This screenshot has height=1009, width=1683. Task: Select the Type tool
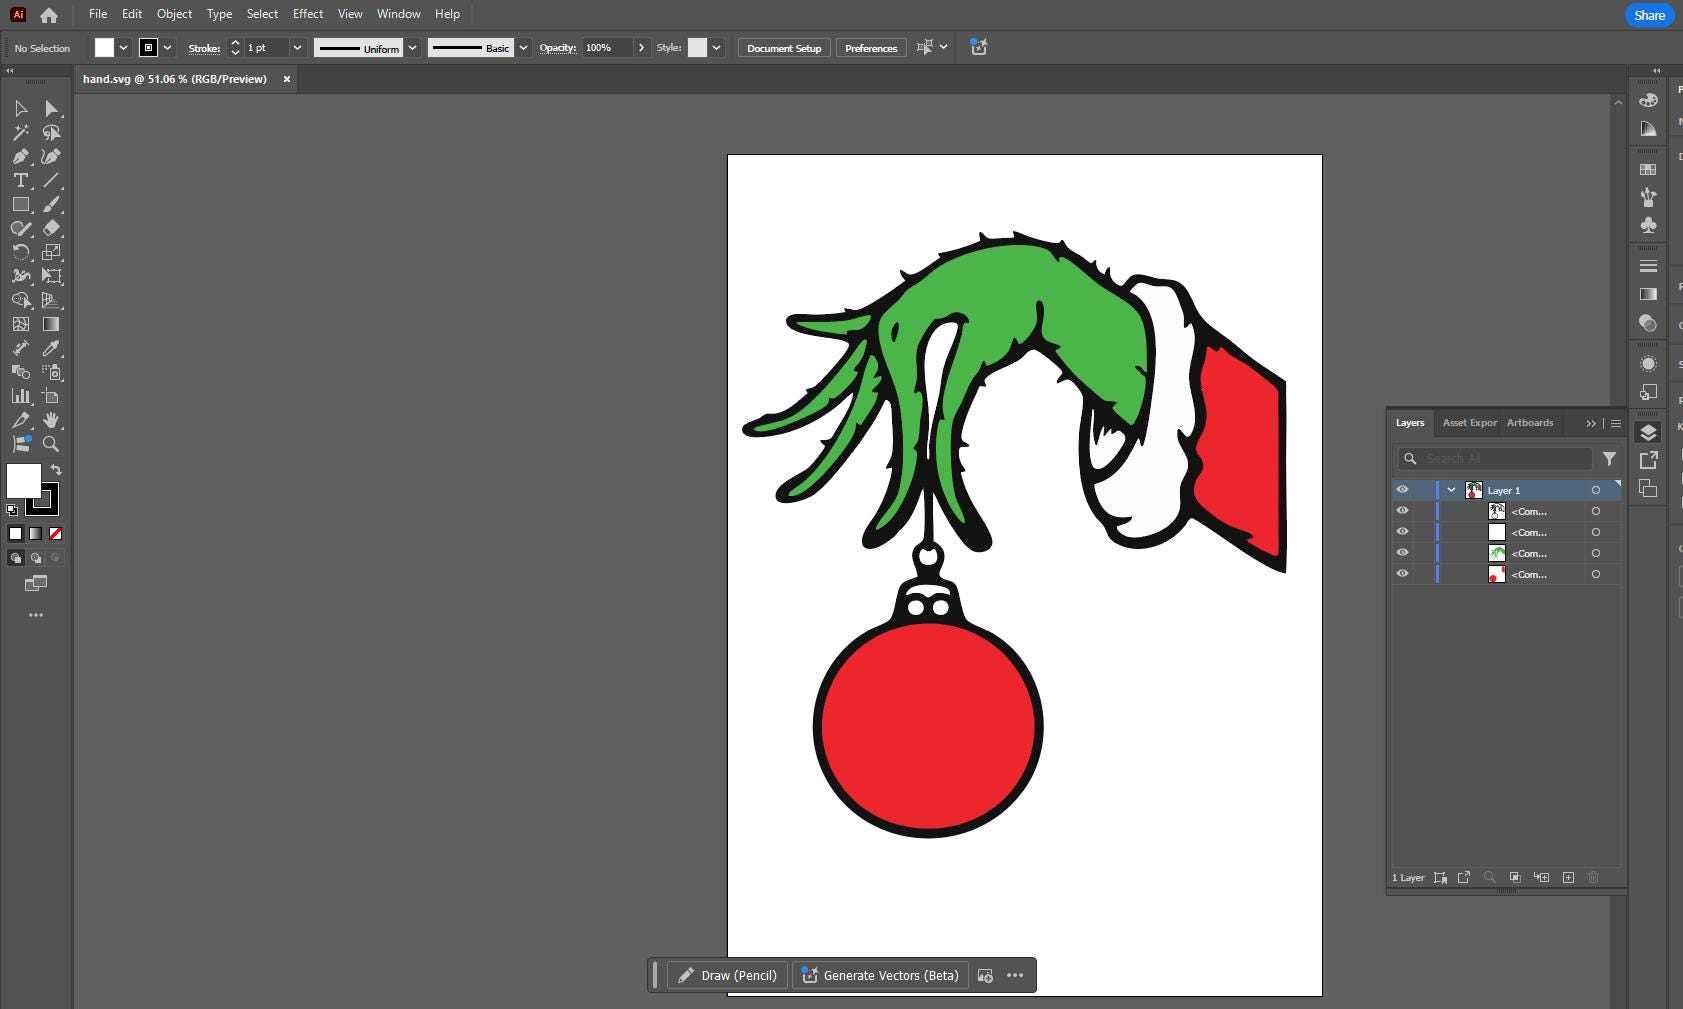[20, 181]
